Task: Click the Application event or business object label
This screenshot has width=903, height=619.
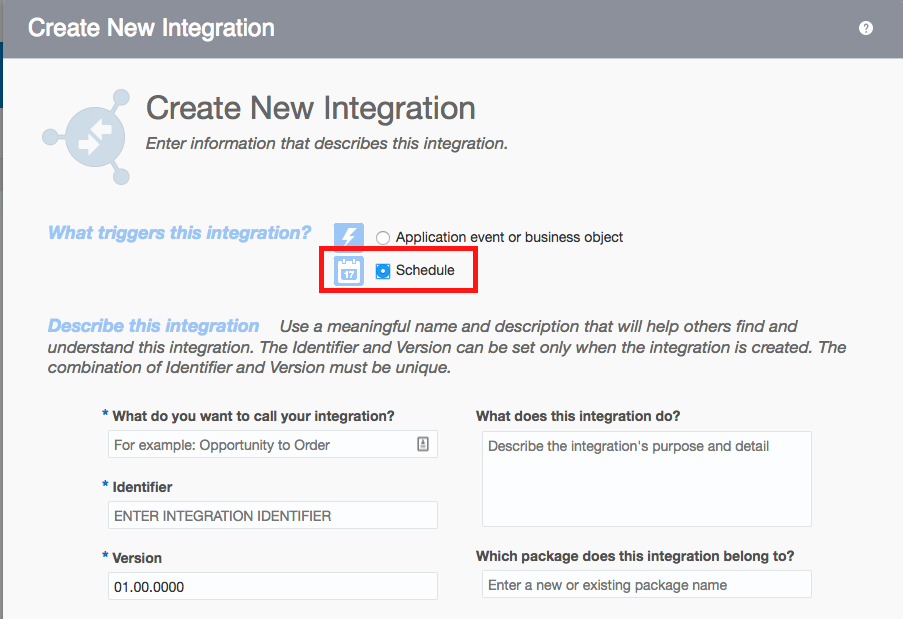Action: [509, 238]
